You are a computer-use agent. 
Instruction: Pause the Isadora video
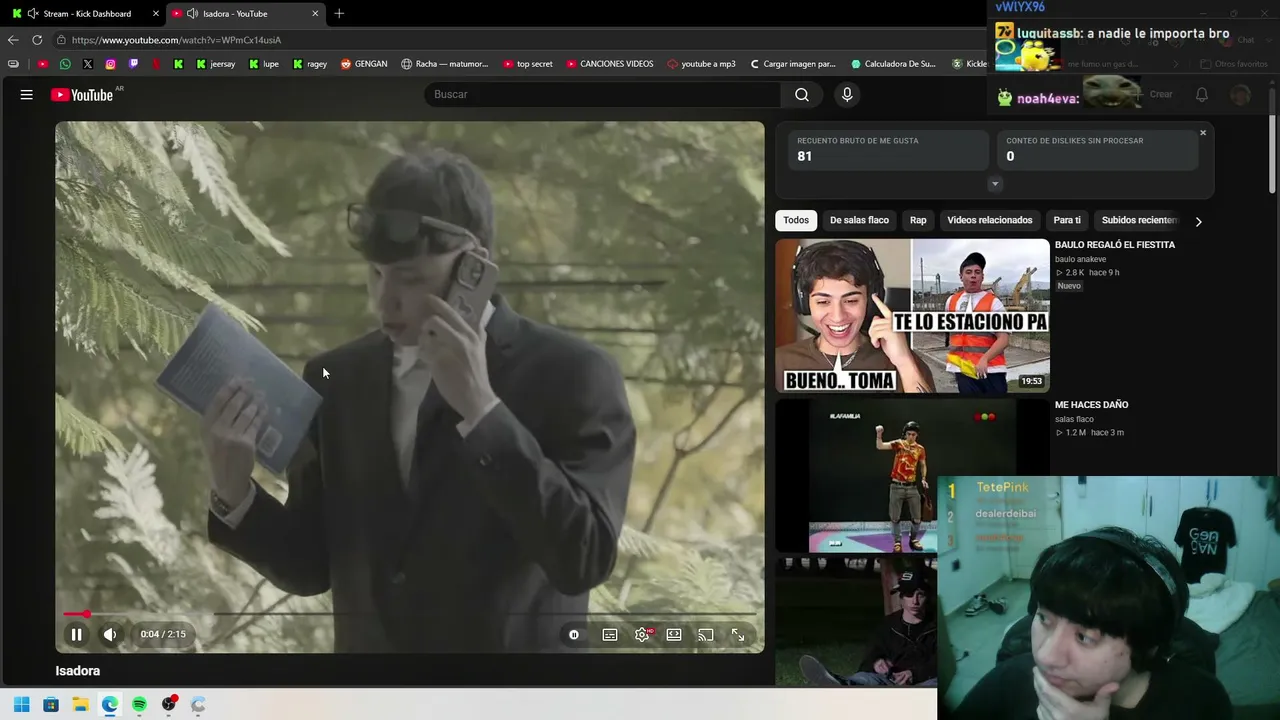click(76, 634)
